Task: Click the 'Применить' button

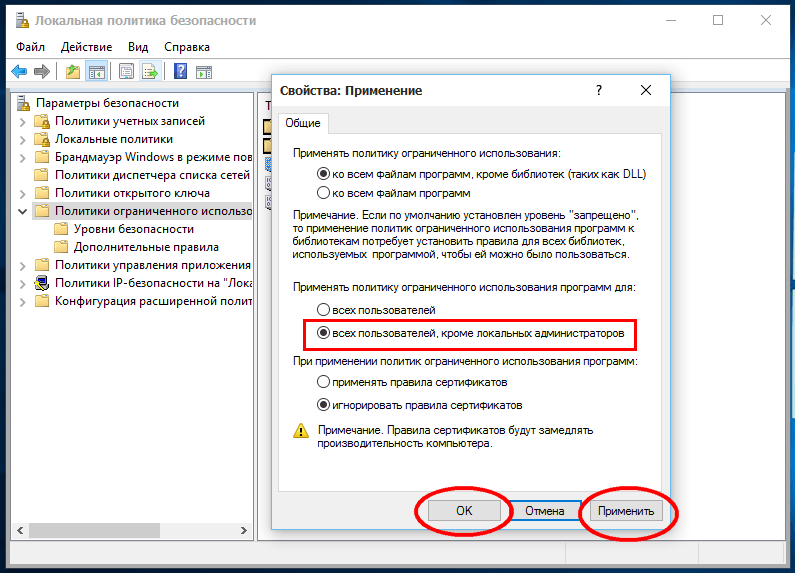Action: pyautogui.click(x=626, y=511)
